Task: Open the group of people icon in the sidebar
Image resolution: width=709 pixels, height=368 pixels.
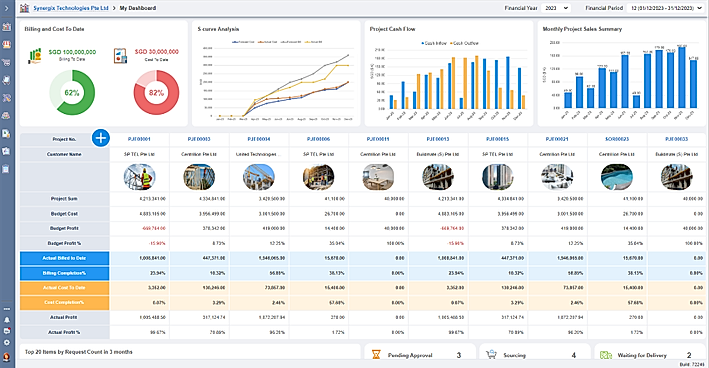Action: (6, 115)
